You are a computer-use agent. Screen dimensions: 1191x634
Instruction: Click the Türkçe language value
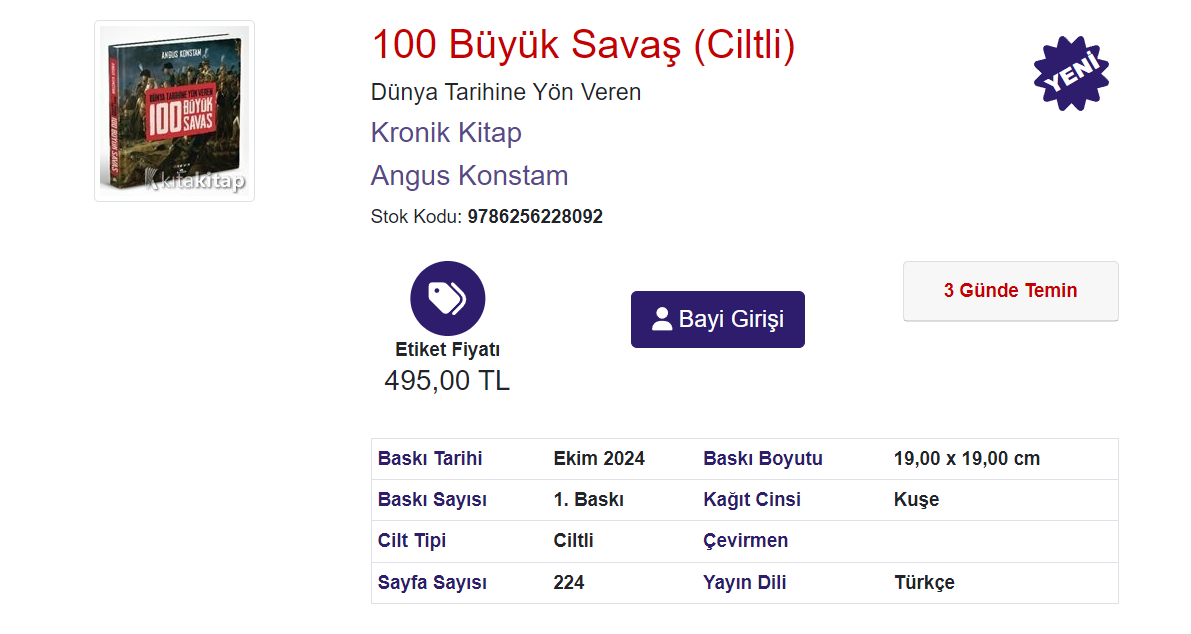[924, 583]
